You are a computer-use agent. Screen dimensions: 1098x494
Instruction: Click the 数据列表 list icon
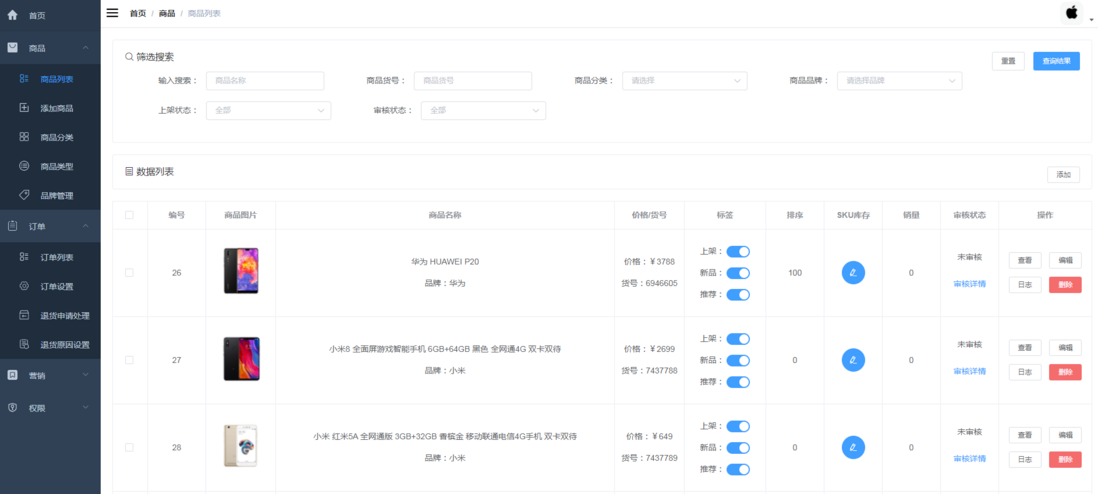[x=129, y=172]
